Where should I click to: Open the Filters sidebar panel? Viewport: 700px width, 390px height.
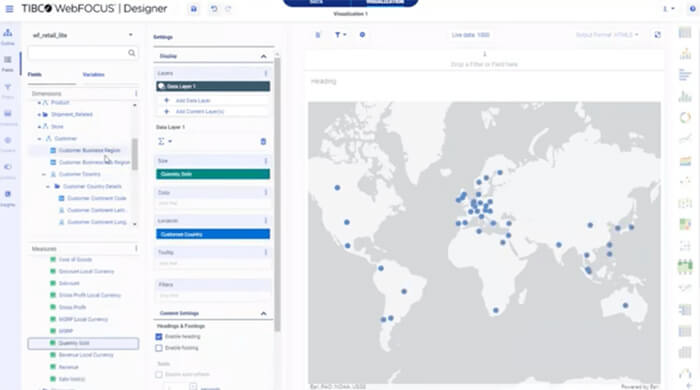coord(8,91)
